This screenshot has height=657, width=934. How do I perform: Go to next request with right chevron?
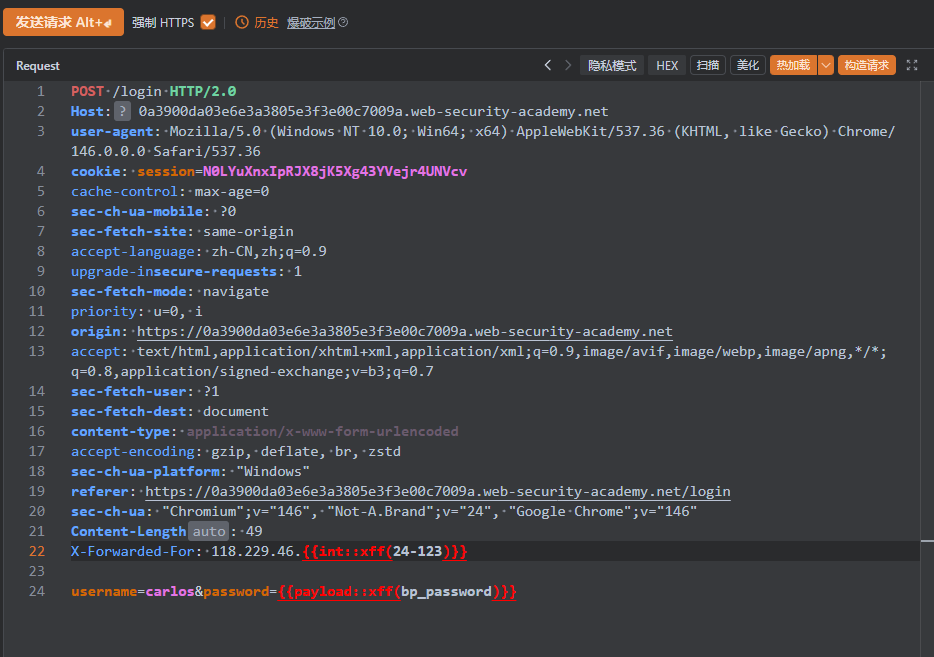point(568,65)
